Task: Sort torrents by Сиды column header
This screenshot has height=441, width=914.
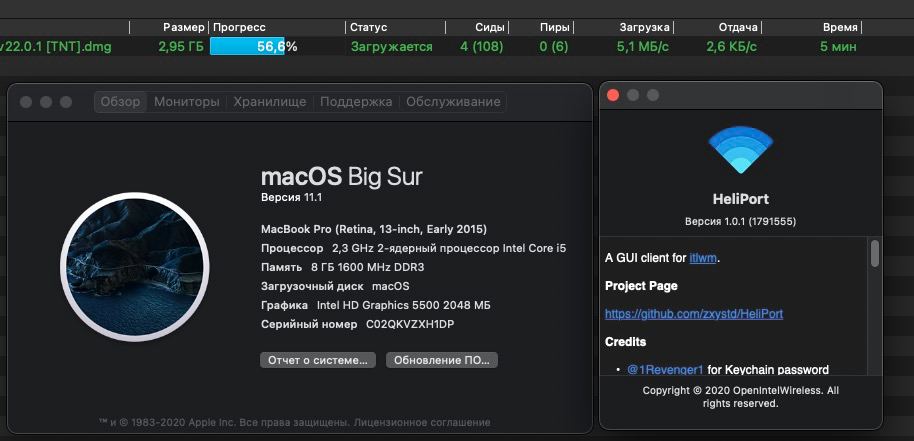Action: [x=490, y=27]
